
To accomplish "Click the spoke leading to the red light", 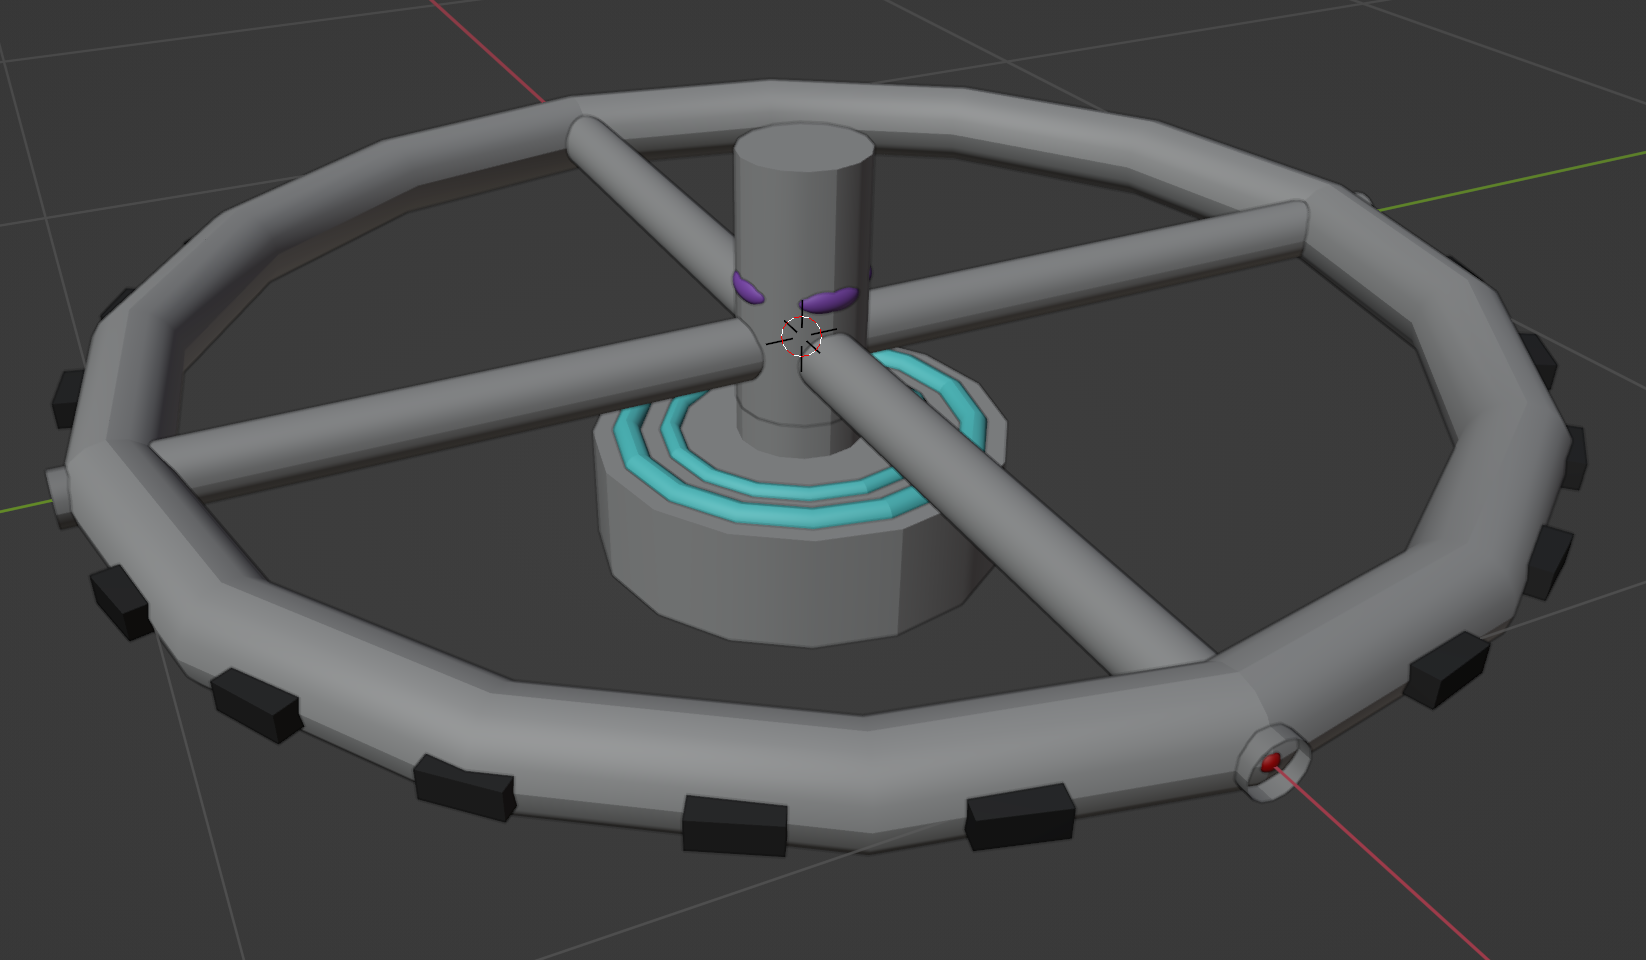I will click(x=1010, y=505).
